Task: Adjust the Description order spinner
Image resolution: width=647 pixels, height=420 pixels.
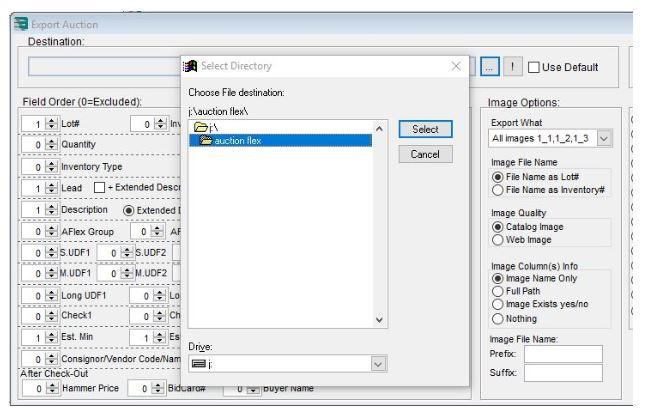Action: pyautogui.click(x=51, y=210)
